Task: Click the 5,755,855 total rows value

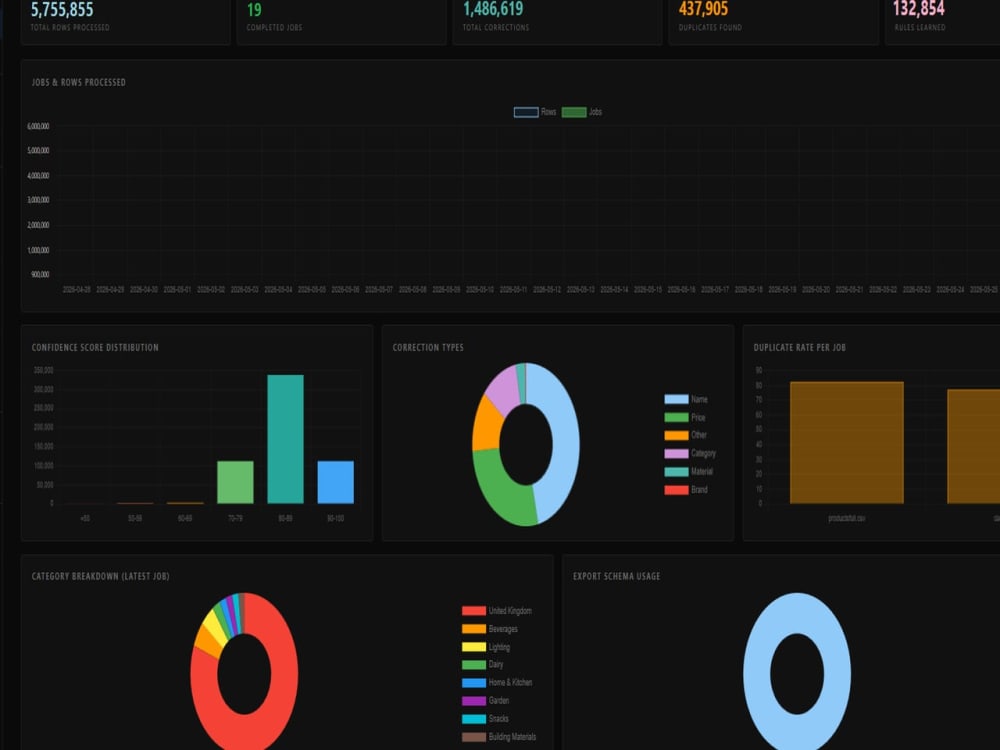Action: [x=62, y=10]
